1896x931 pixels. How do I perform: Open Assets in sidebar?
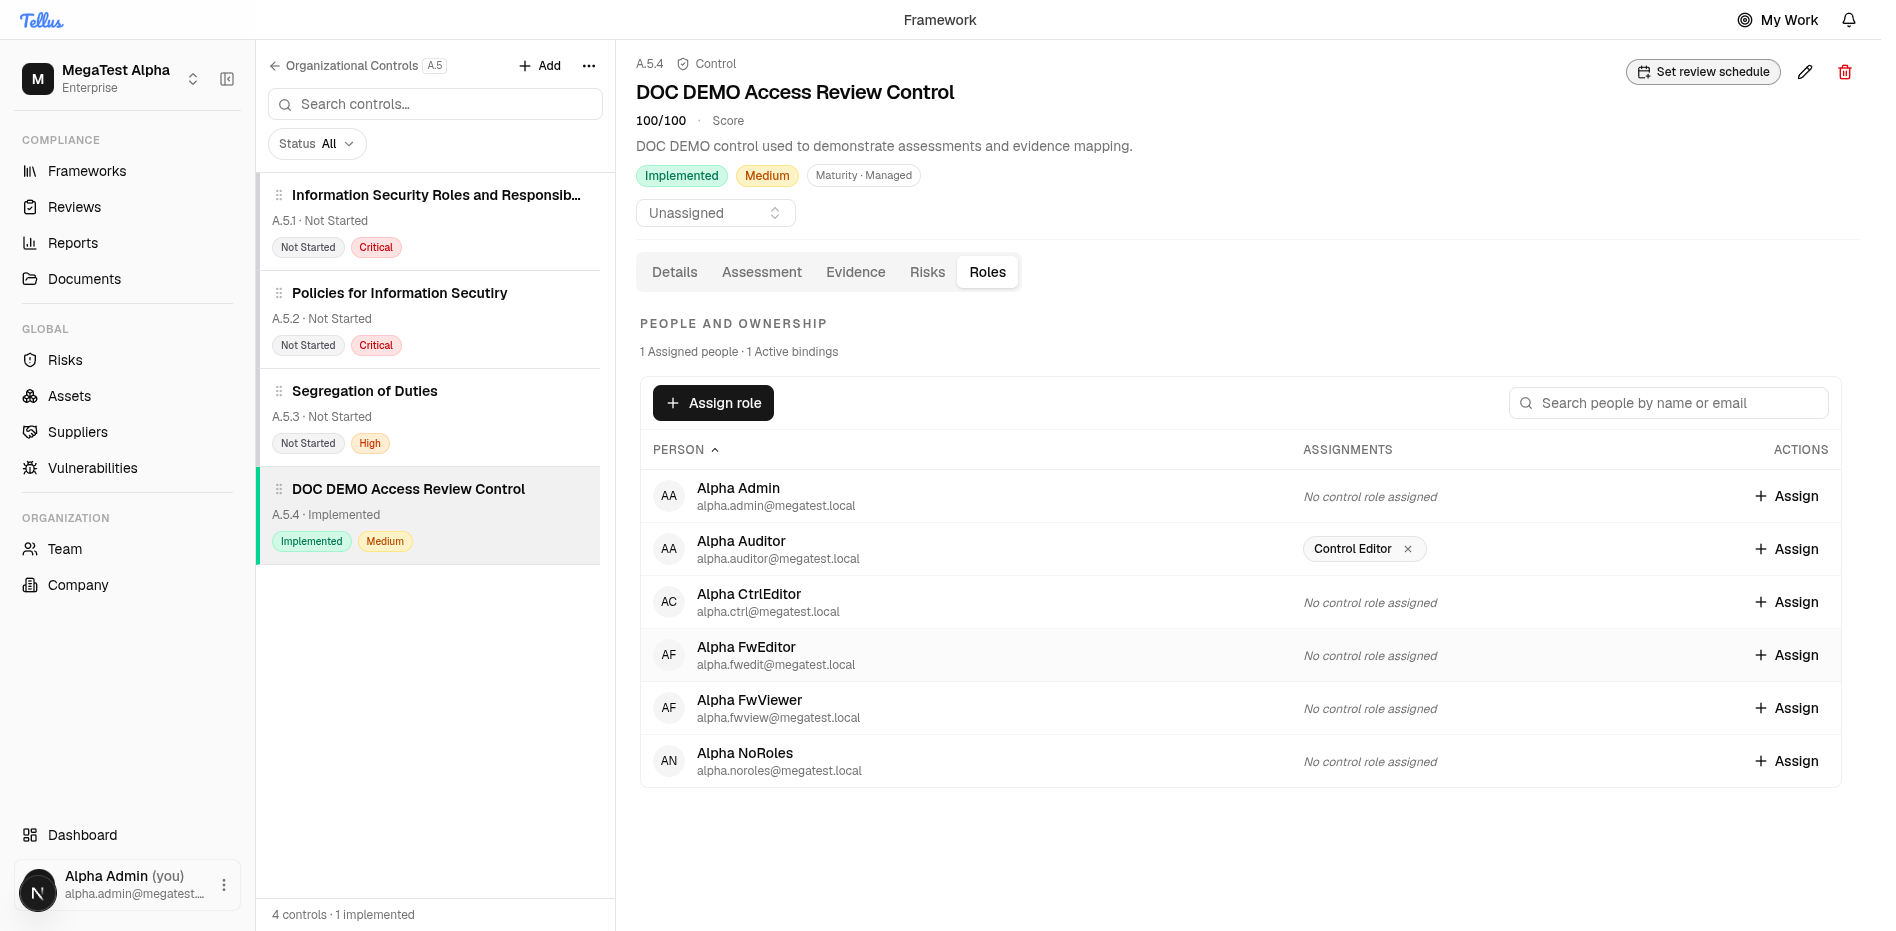point(127,396)
